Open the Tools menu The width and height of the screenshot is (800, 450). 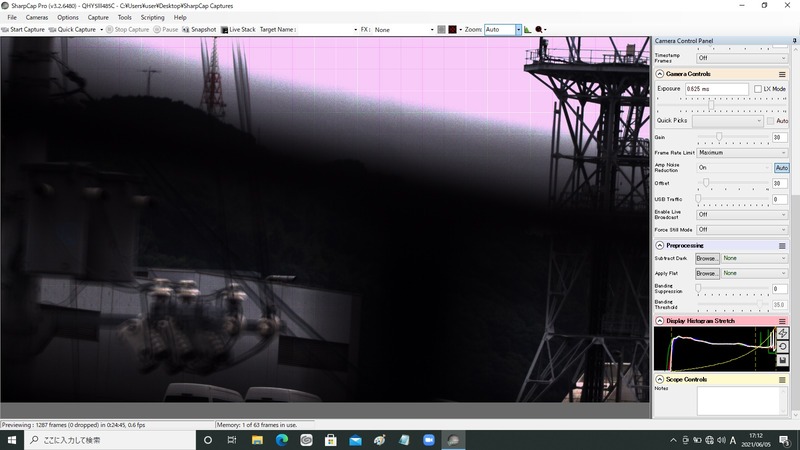(124, 17)
